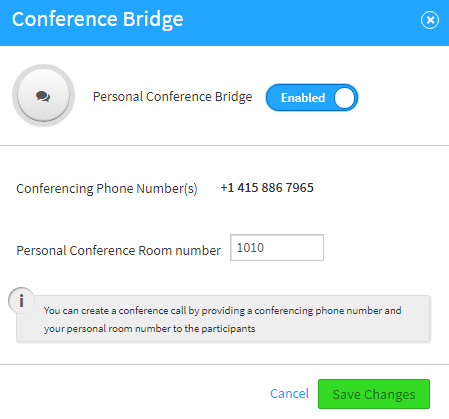
Task: Click empty area of the blue header bar
Action: pos(300,22)
